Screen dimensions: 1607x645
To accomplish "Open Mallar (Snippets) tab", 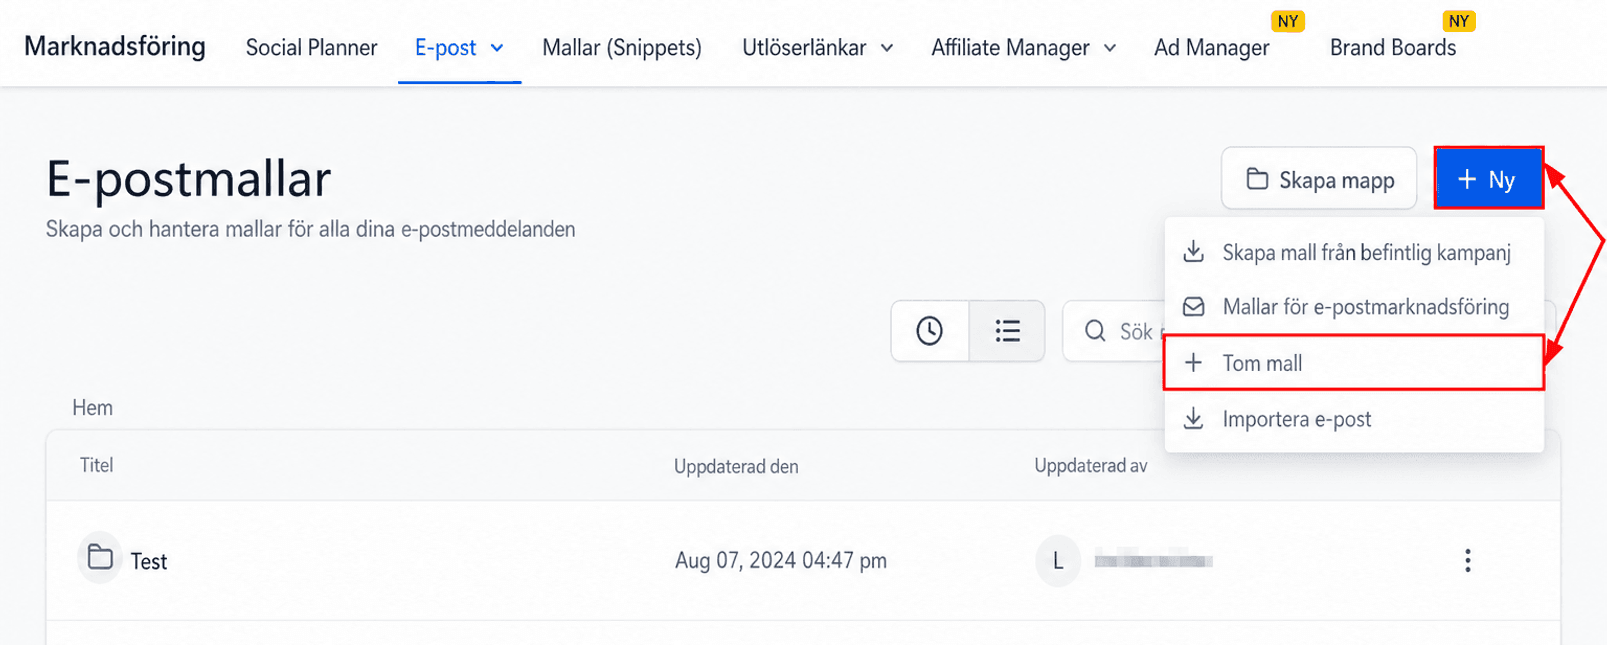I will click(x=622, y=48).
